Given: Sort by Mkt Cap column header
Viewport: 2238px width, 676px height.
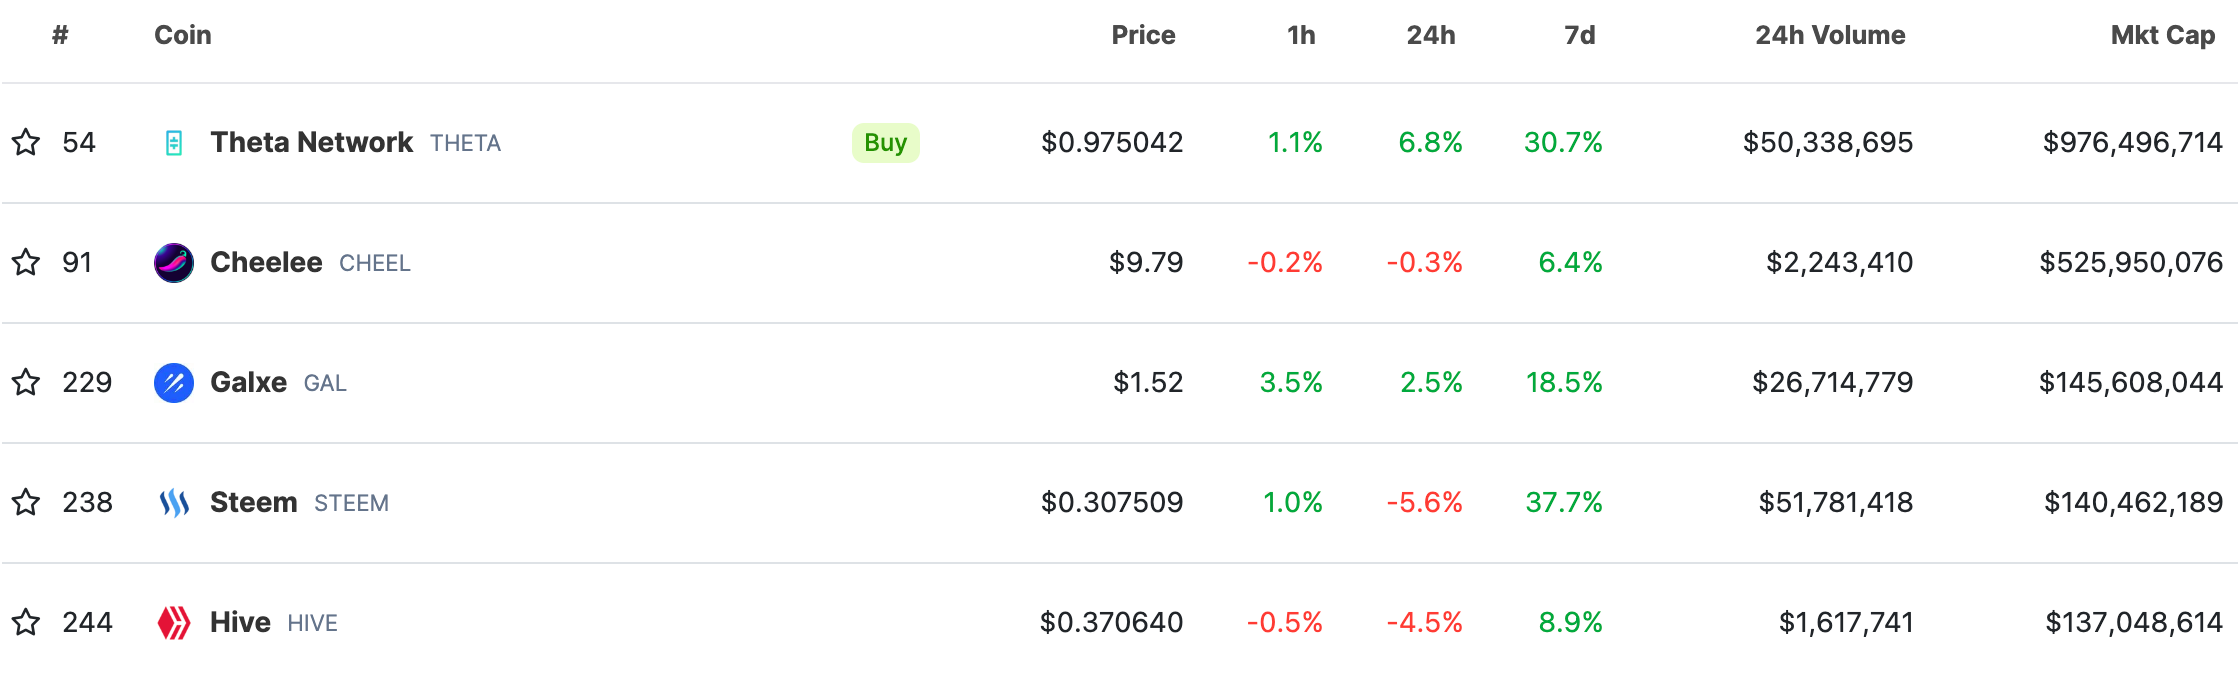Looking at the screenshot, I should [2163, 34].
